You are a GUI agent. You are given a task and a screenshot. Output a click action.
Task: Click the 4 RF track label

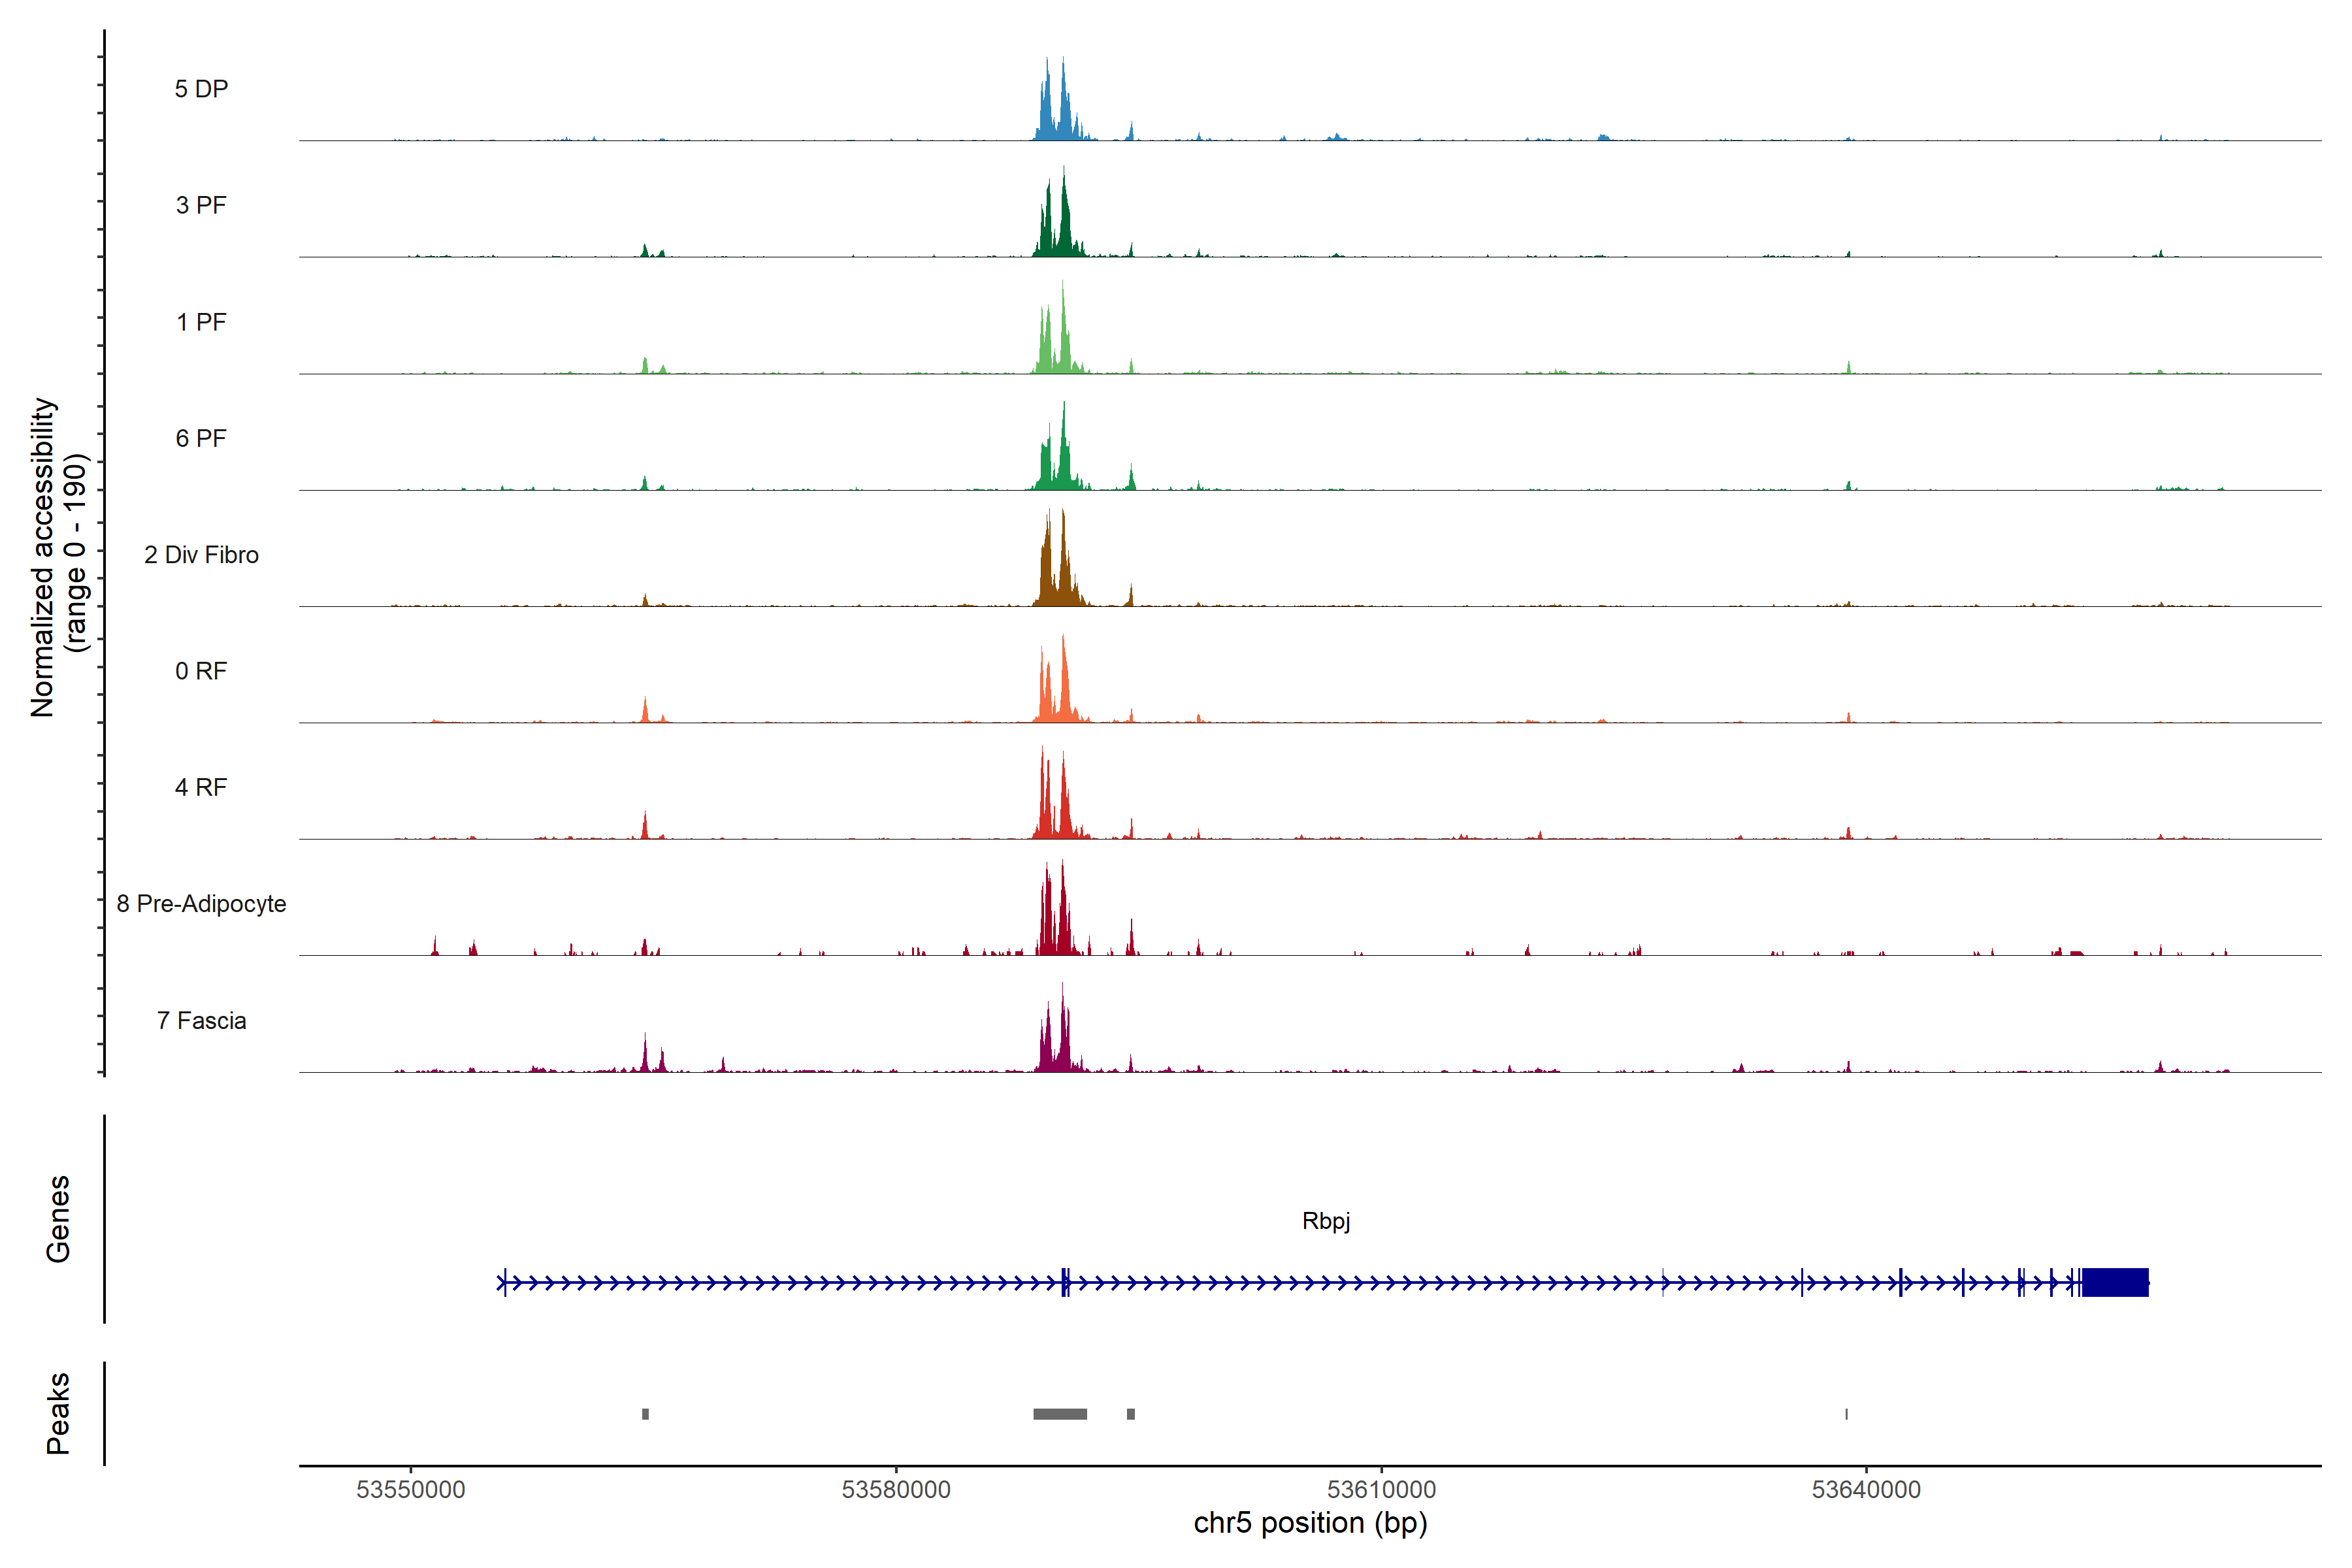point(201,787)
